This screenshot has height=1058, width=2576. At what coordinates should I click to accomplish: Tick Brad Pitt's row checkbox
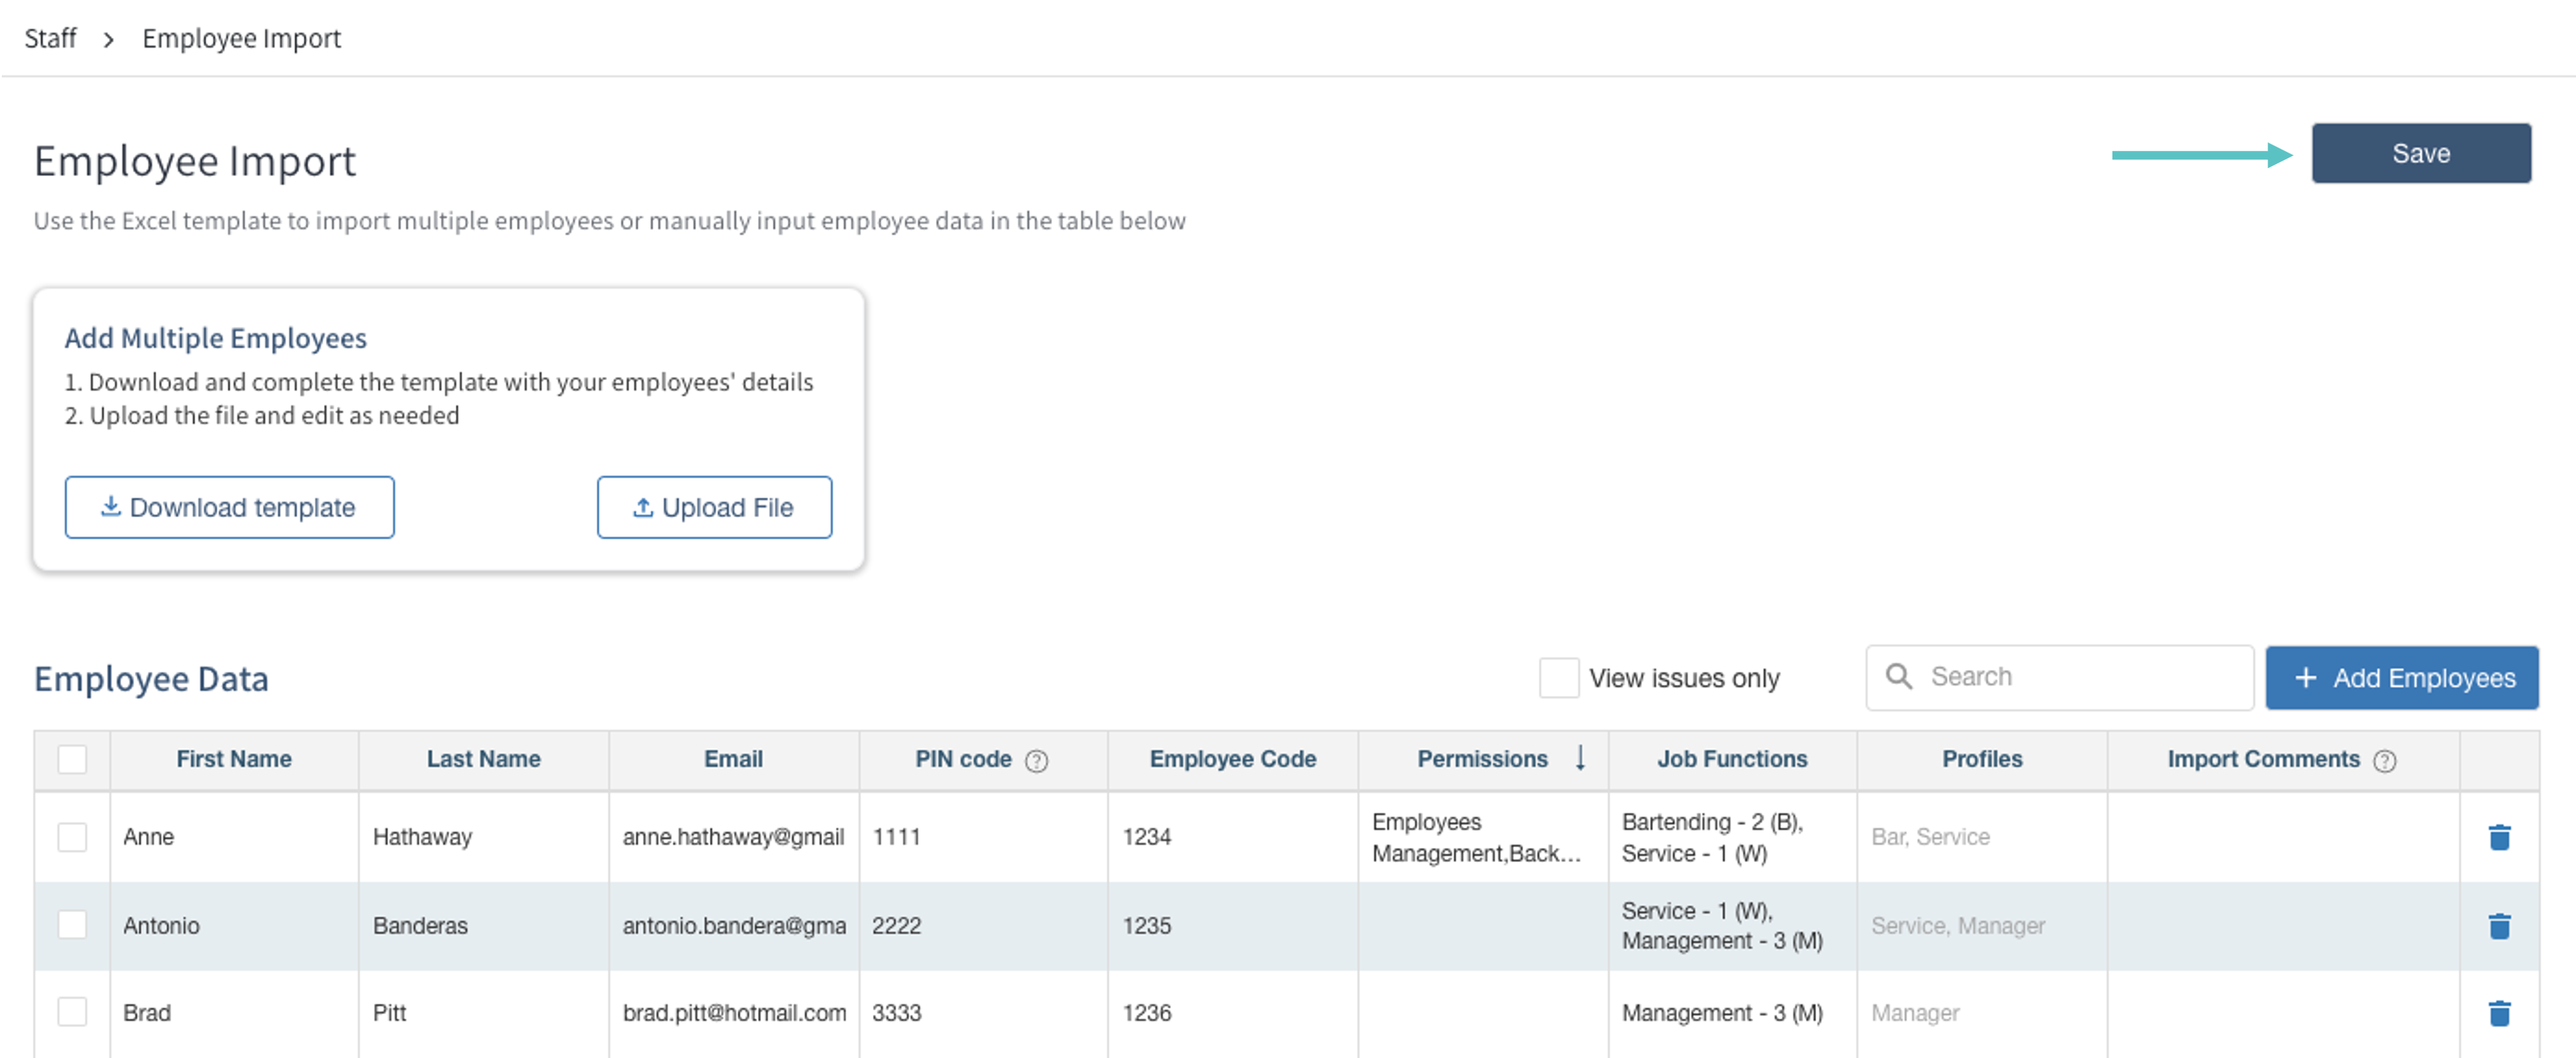72,1012
